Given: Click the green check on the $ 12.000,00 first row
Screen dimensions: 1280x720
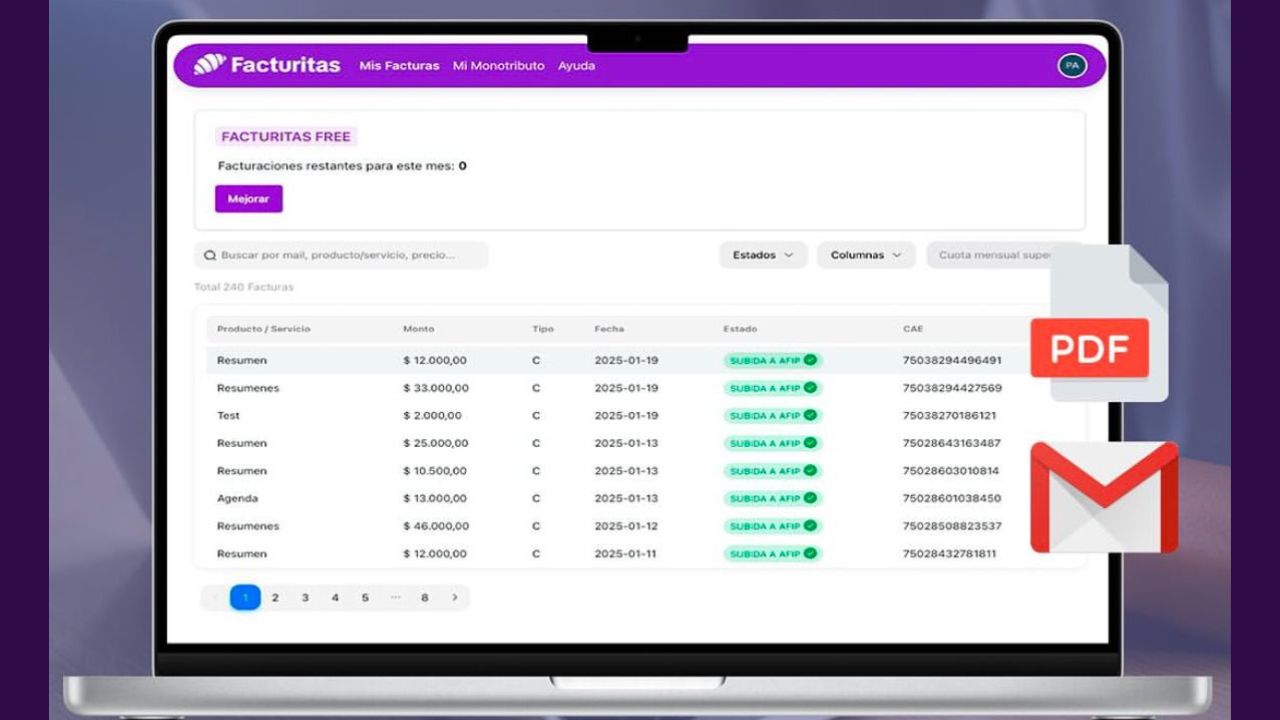Looking at the screenshot, I should pos(810,360).
